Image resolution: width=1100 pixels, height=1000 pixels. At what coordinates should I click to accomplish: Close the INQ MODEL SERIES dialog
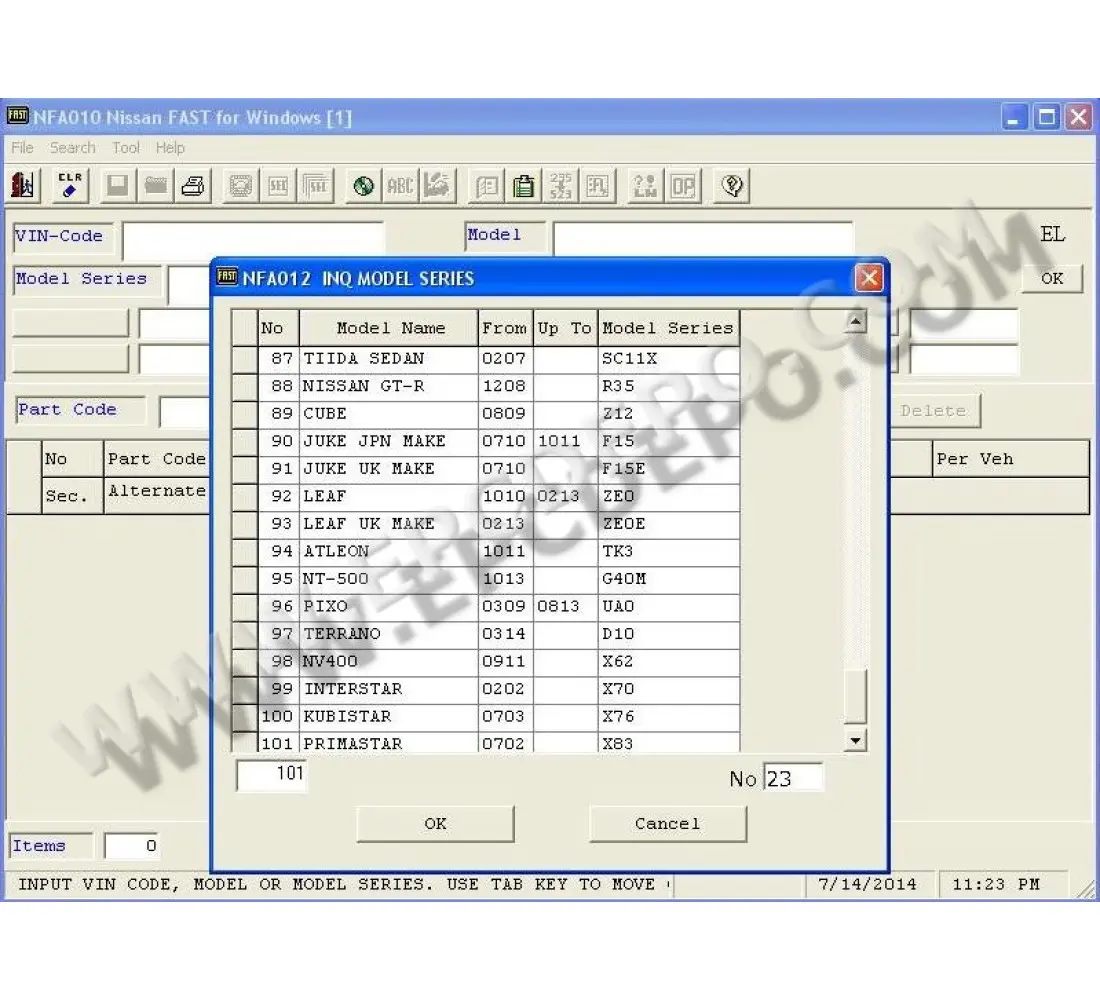coord(869,278)
